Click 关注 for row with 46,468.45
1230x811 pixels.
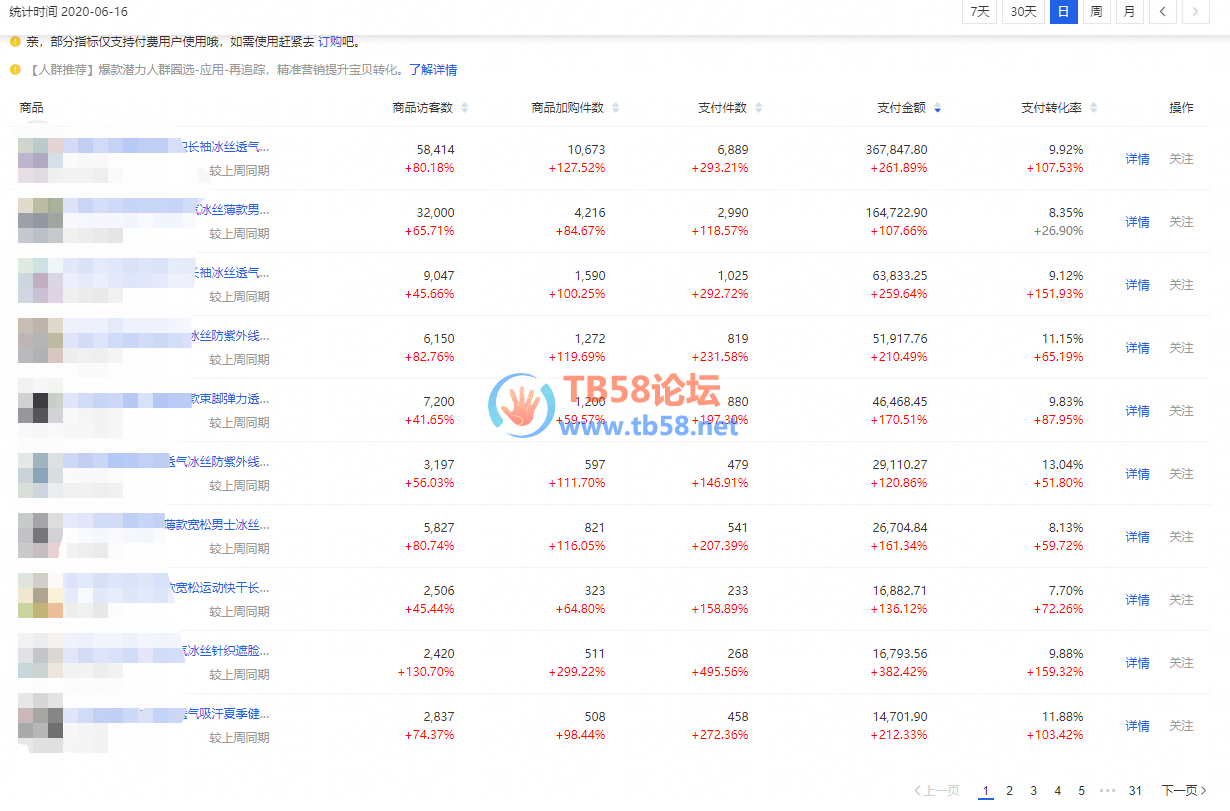1181,411
